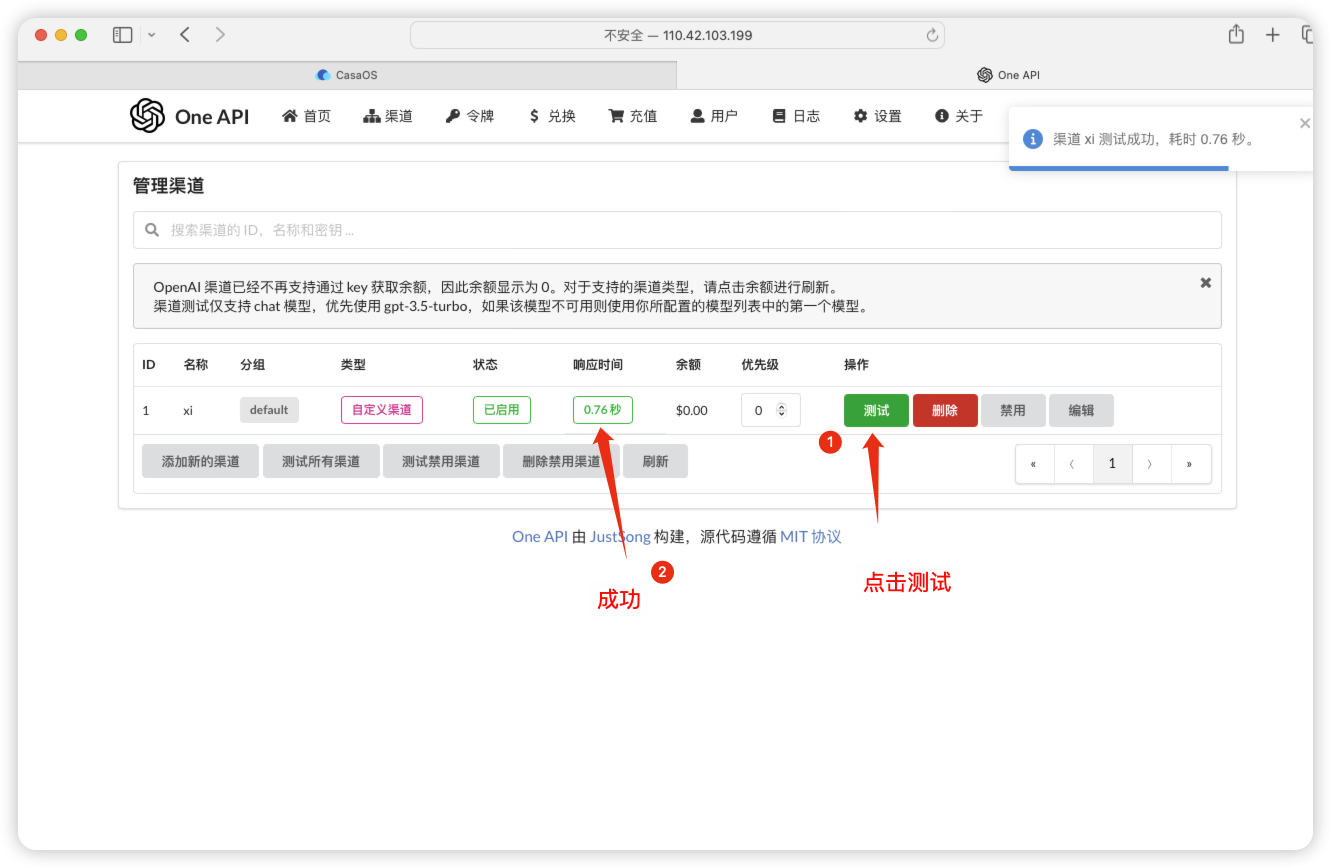
Task: Click the 已启用 status label
Action: (x=502, y=410)
